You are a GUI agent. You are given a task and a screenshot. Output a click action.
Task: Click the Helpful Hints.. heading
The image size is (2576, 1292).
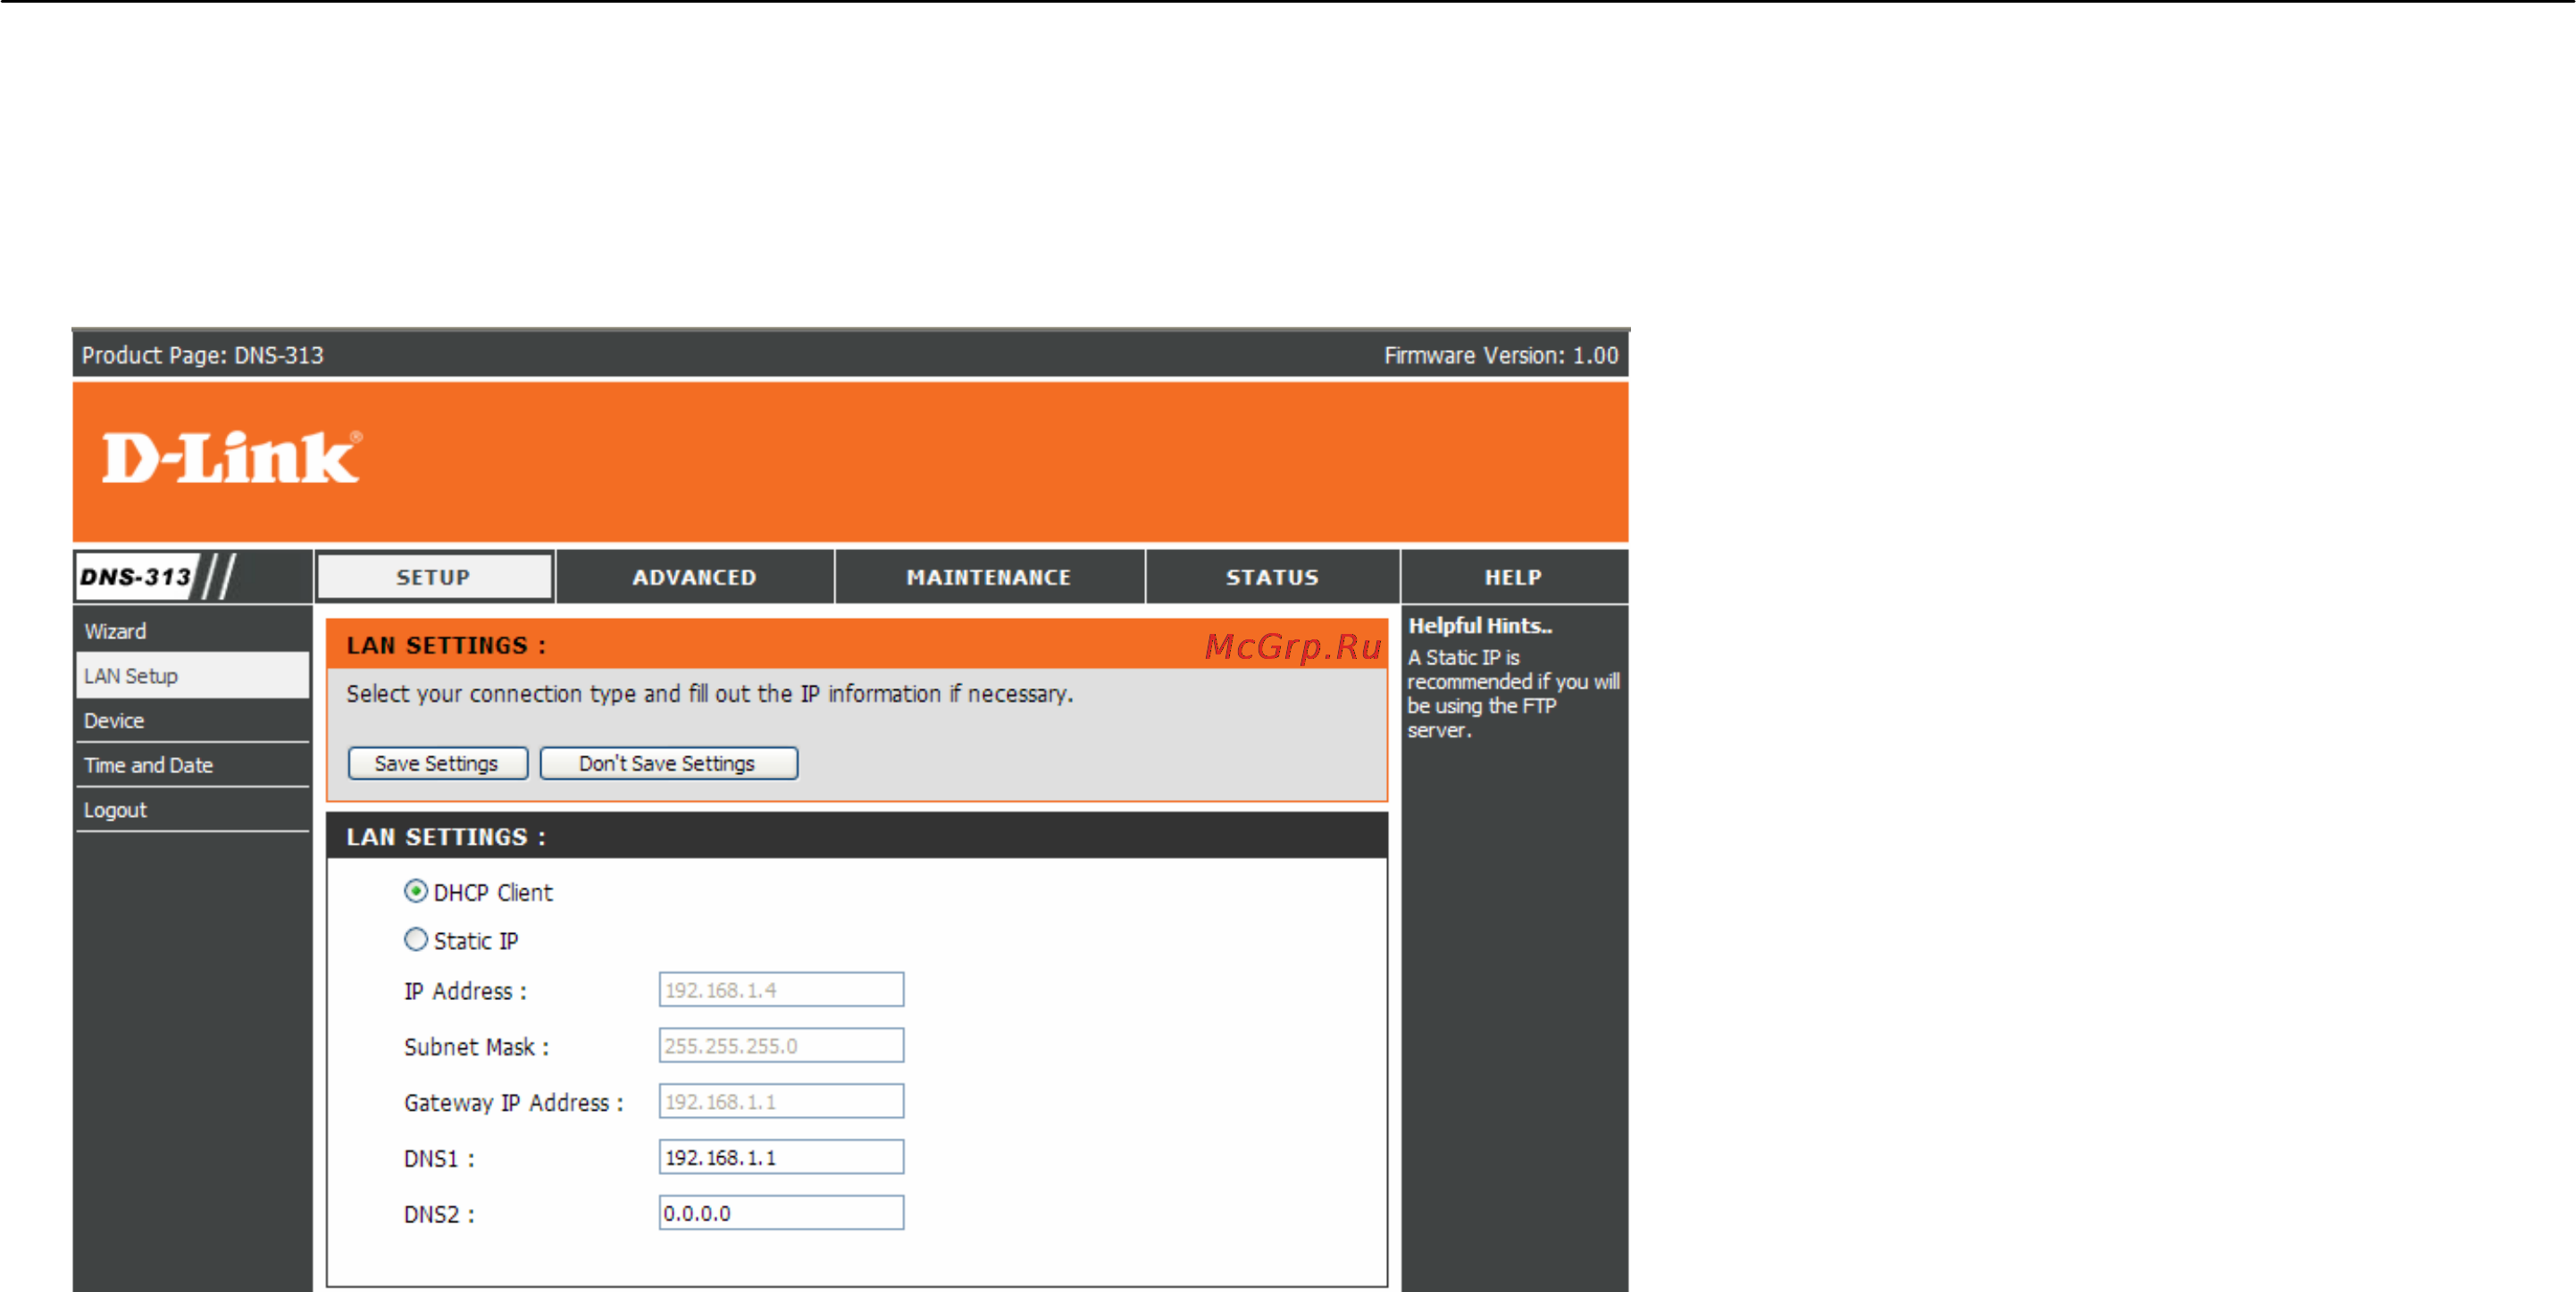(x=1480, y=626)
